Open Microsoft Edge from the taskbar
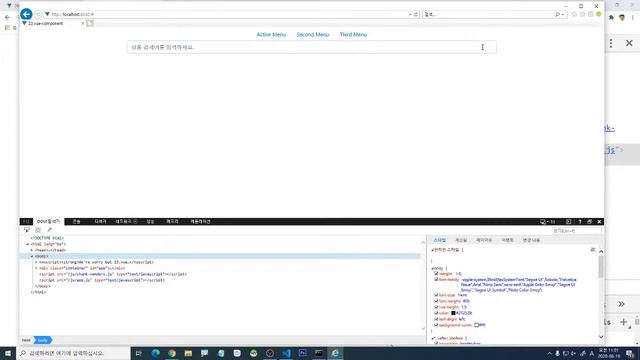Image resolution: width=640 pixels, height=360 pixels. coord(156,353)
